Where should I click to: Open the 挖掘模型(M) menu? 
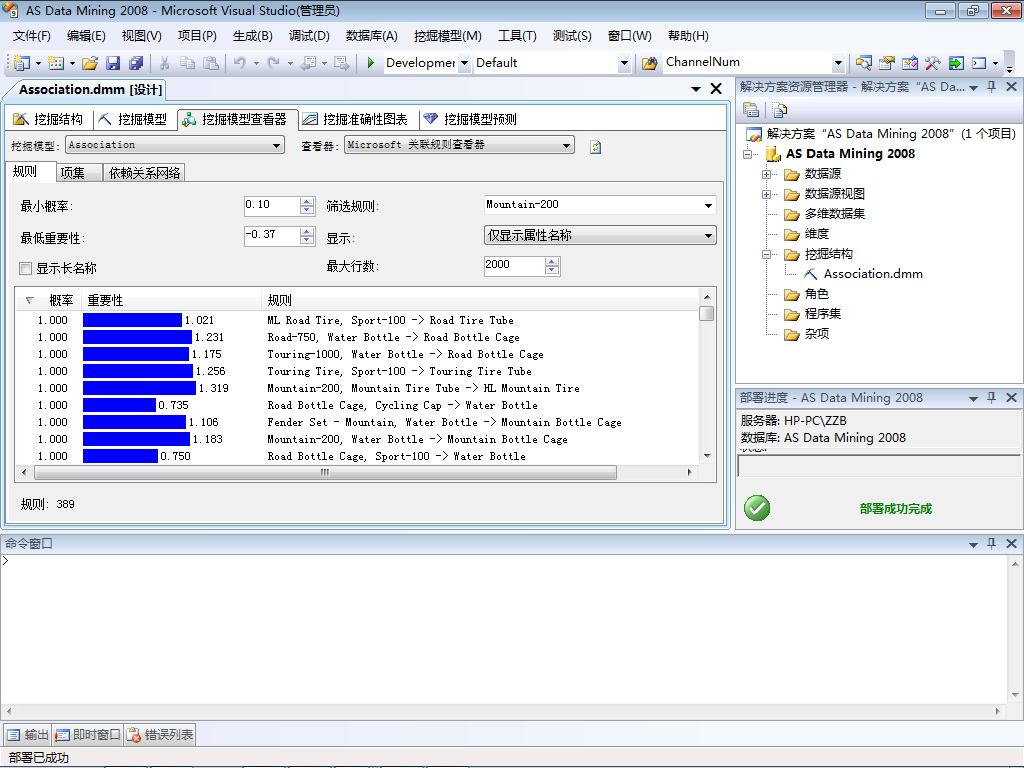coord(447,36)
